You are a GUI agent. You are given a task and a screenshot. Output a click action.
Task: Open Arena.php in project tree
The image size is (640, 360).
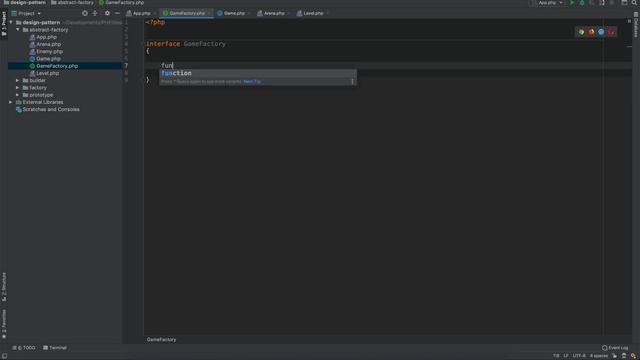(49, 44)
